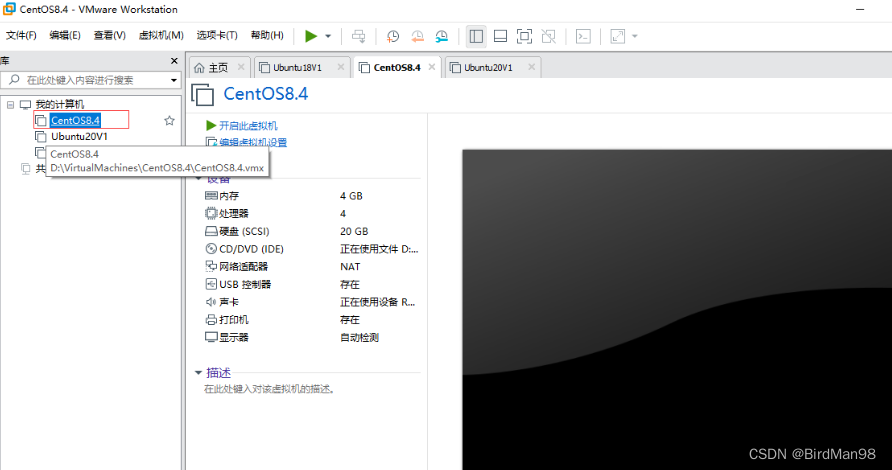Open stretch display dropdown arrow

(x=635, y=36)
